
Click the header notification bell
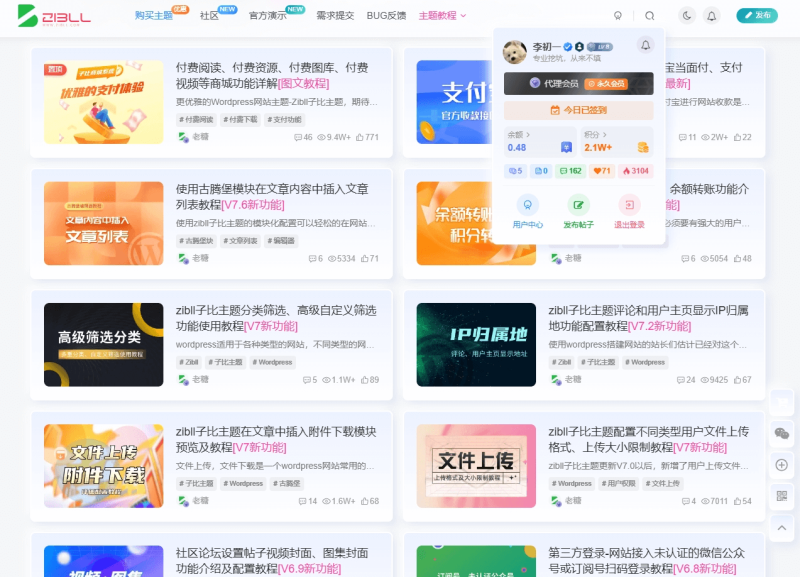(711, 16)
